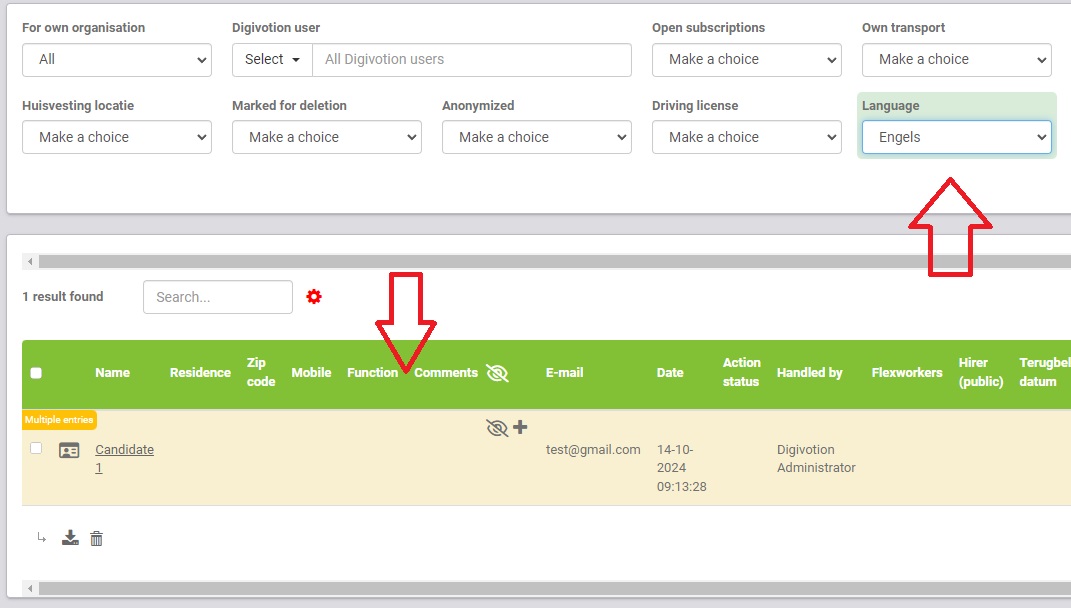Click the Multiple entries badge

(x=60, y=420)
